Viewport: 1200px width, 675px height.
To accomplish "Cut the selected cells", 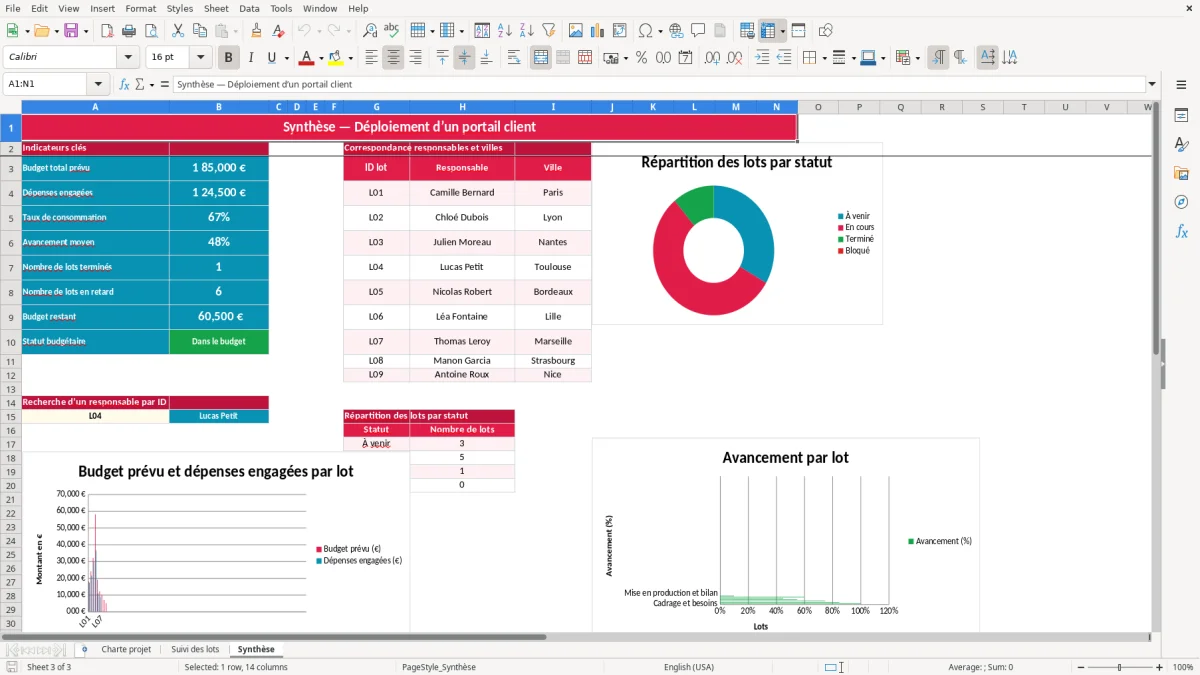I will click(178, 31).
